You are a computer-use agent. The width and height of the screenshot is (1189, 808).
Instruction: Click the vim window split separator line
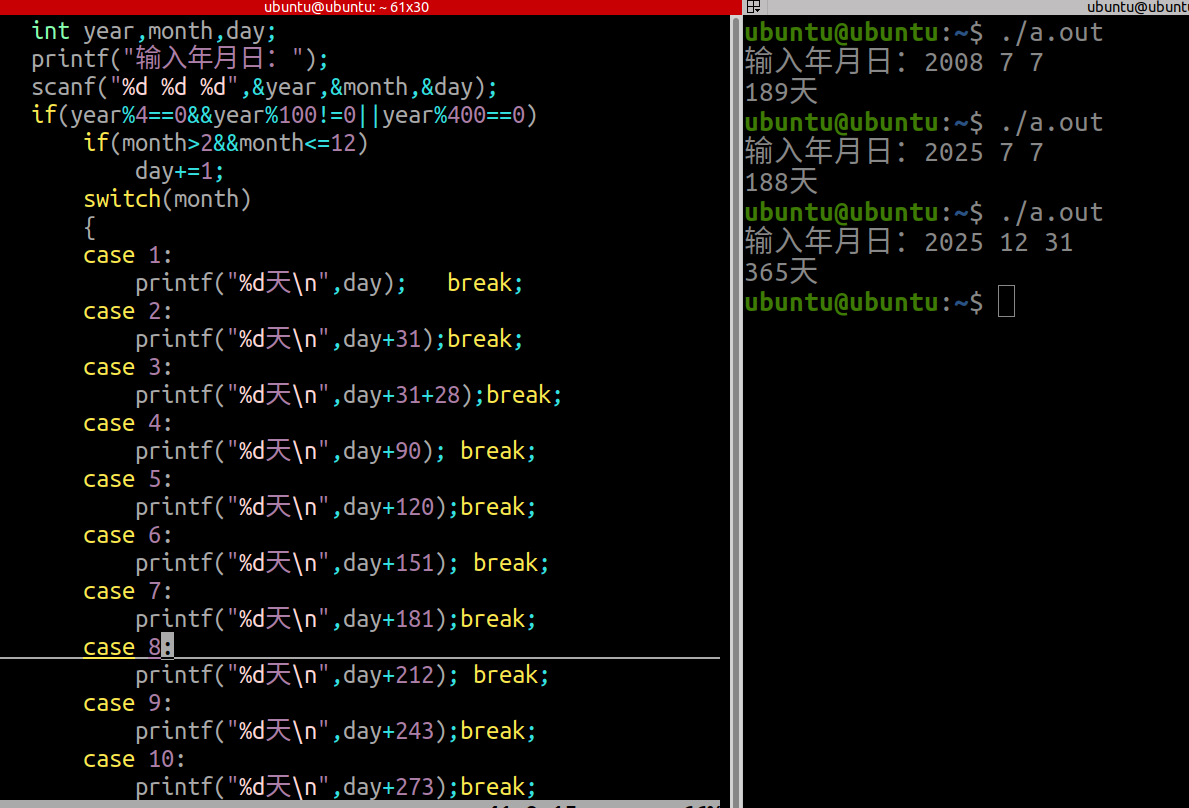(360, 659)
